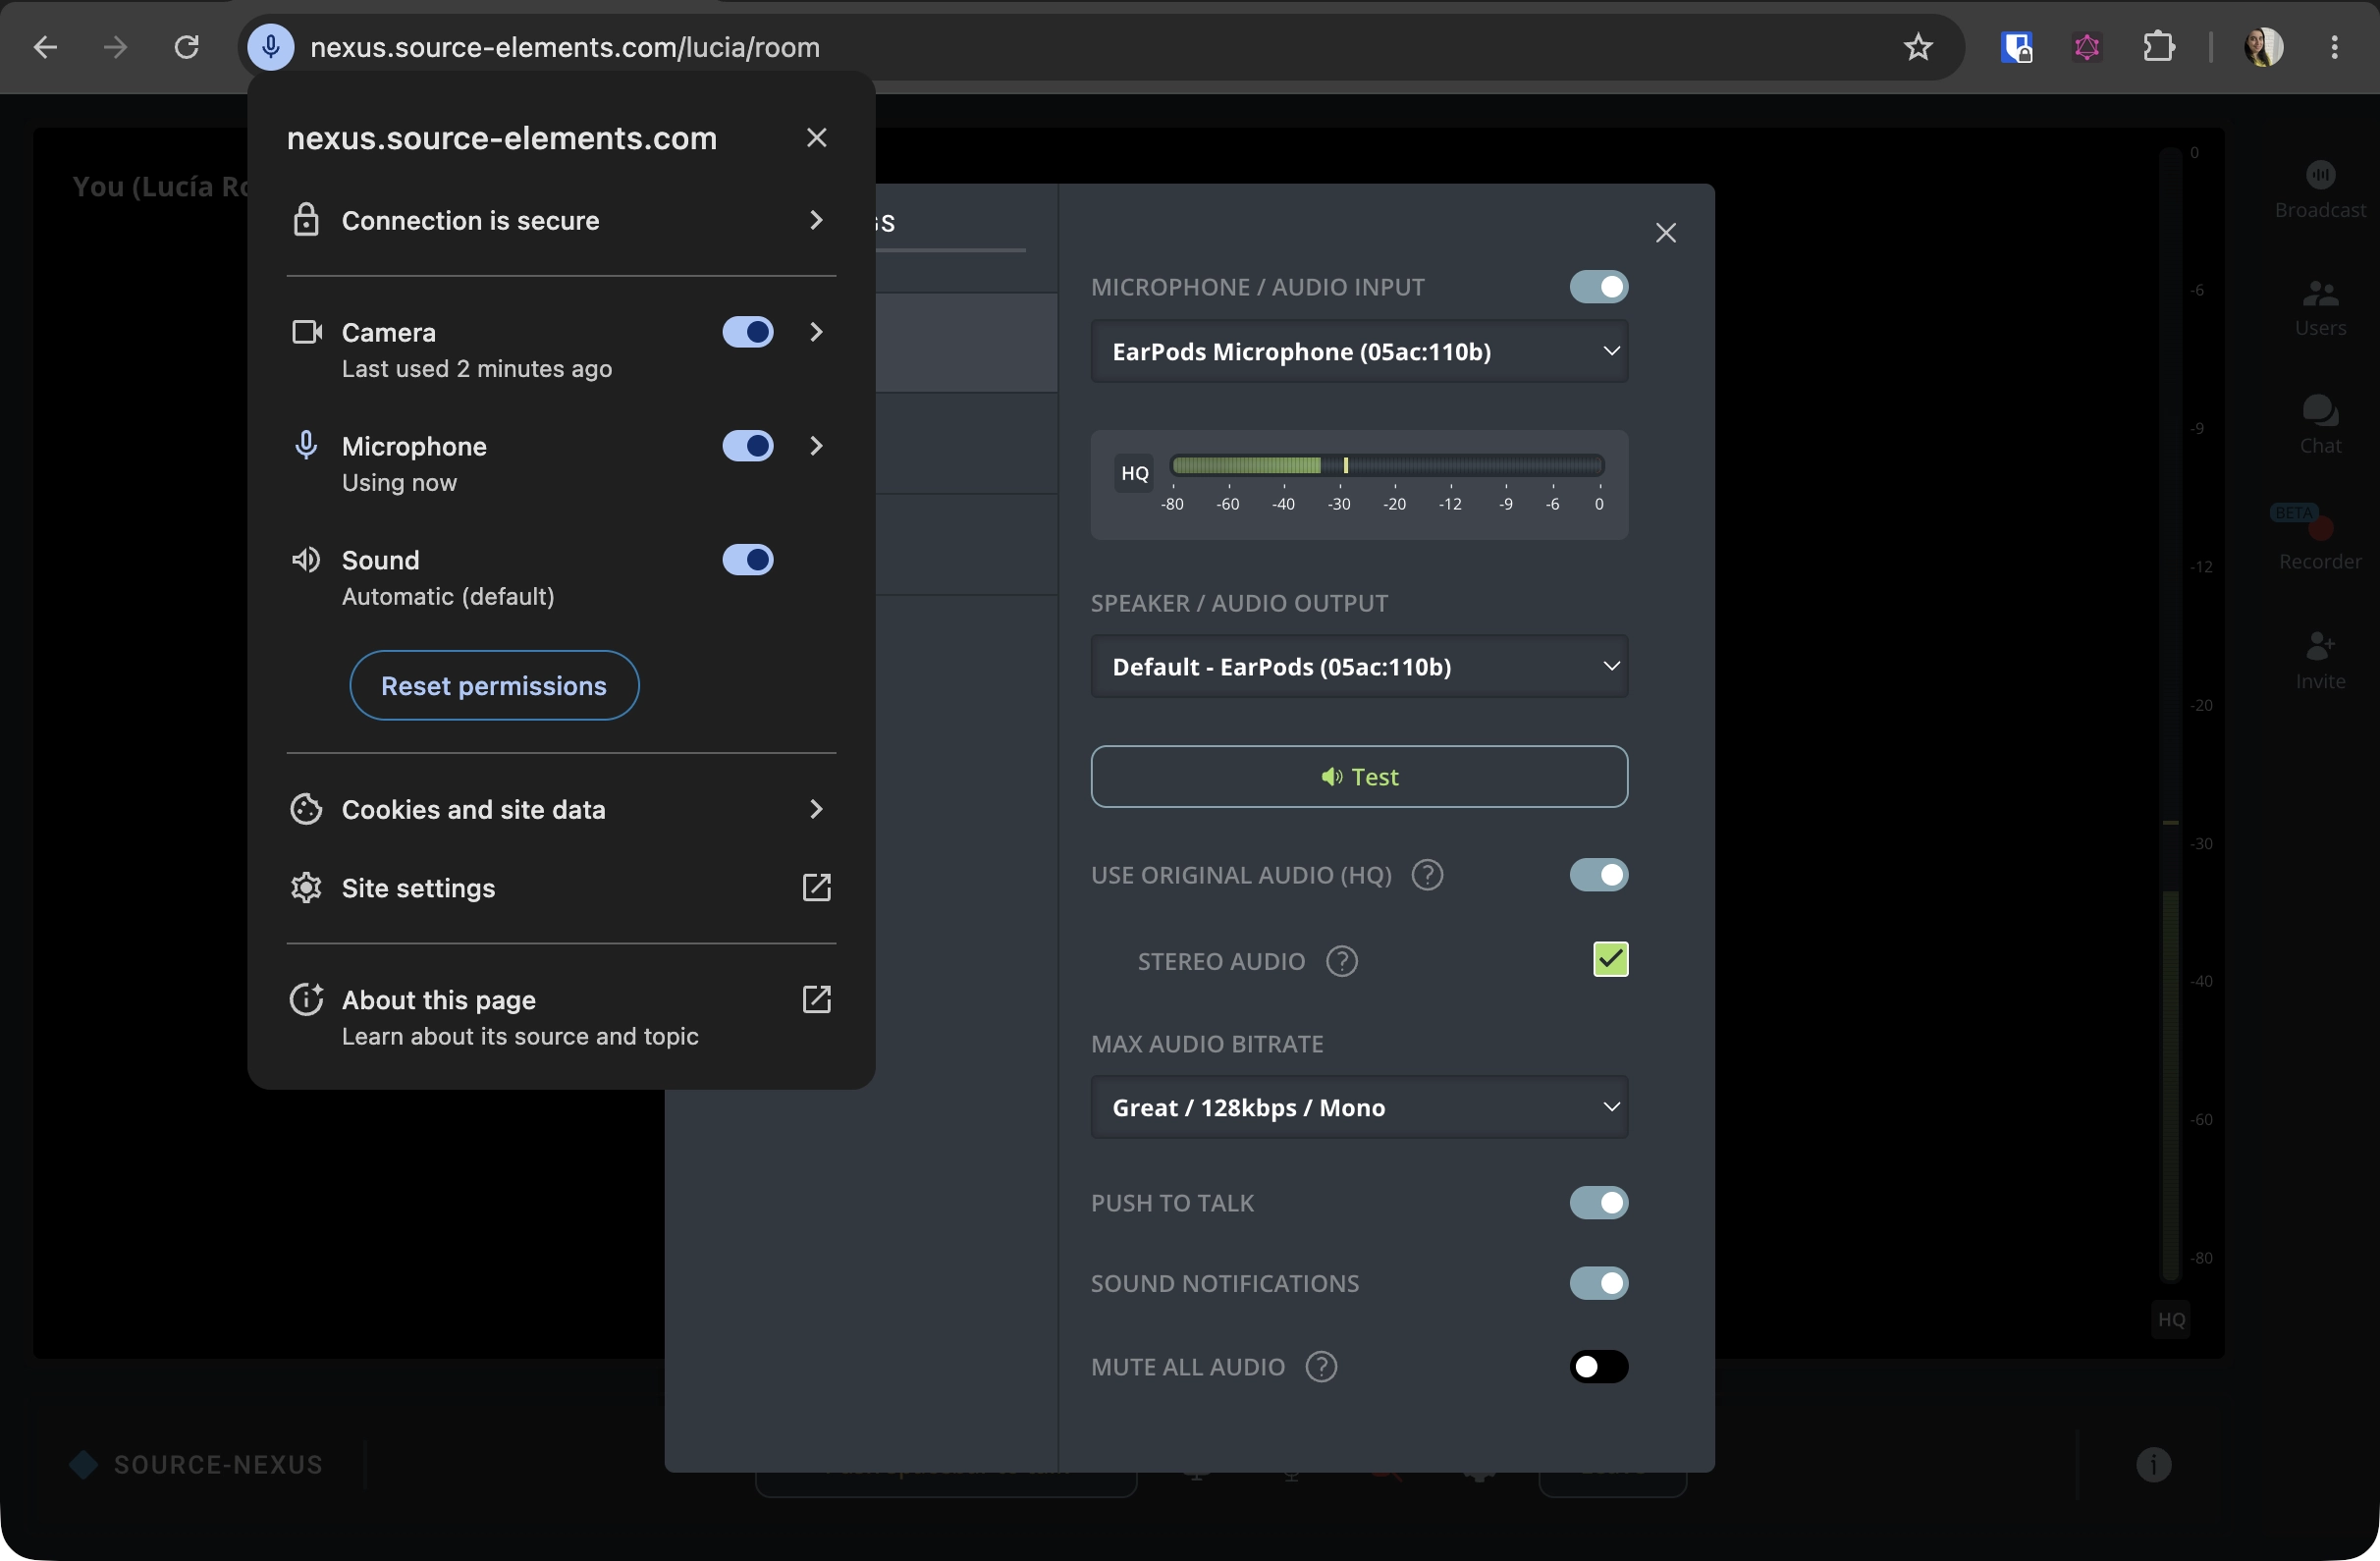The width and height of the screenshot is (2380, 1561).
Task: Open the Default - EarPods speaker output dropdown
Action: pyautogui.click(x=1359, y=667)
